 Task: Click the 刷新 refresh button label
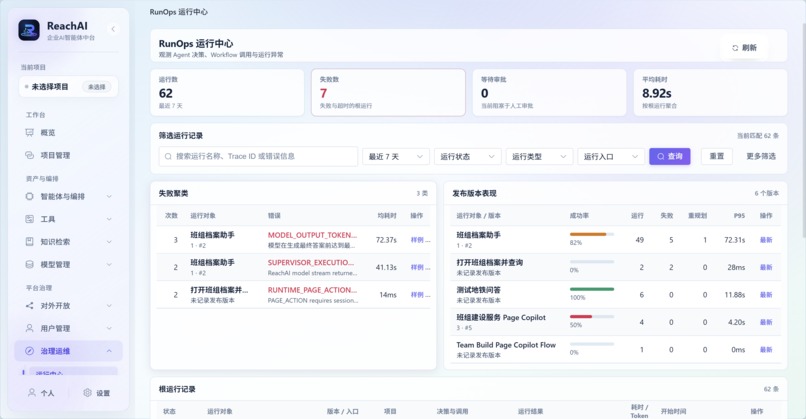(x=749, y=48)
